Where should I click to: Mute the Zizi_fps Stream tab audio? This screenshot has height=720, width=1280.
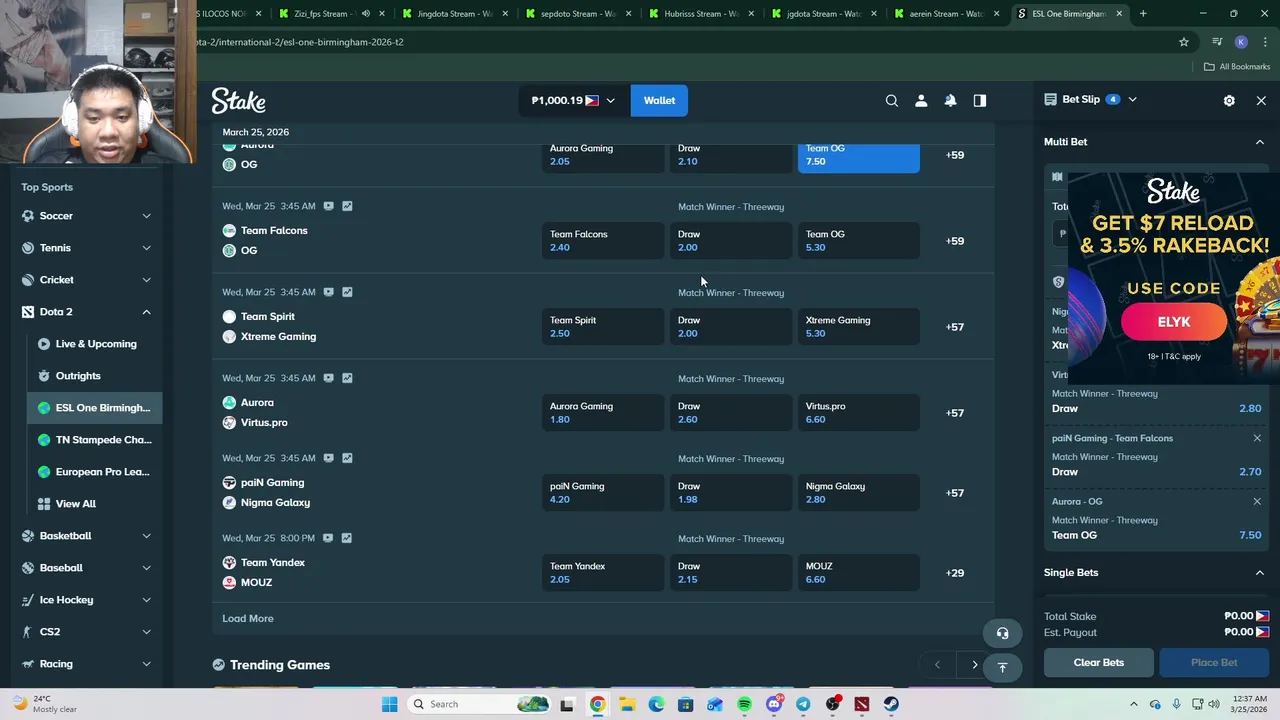tap(365, 14)
